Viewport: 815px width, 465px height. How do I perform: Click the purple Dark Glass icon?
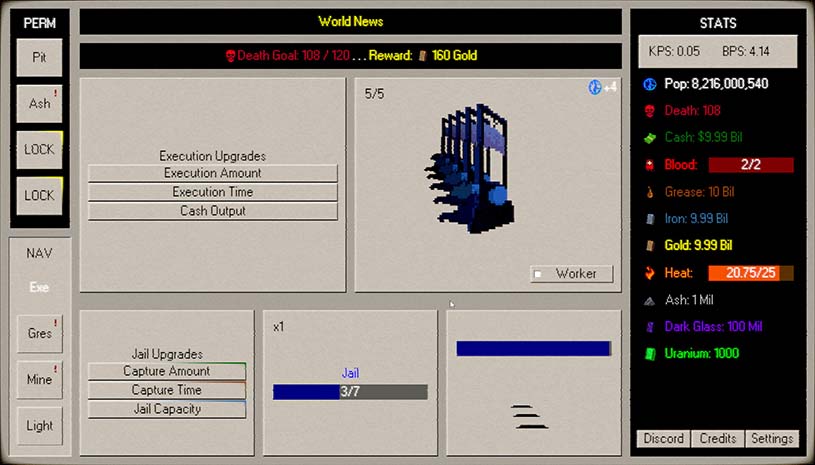(x=648, y=326)
